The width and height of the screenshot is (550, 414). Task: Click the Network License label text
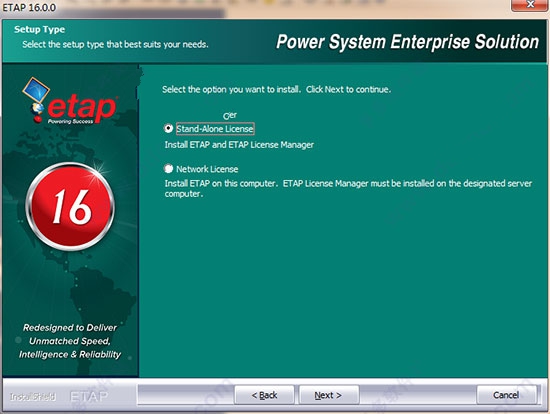(207, 169)
